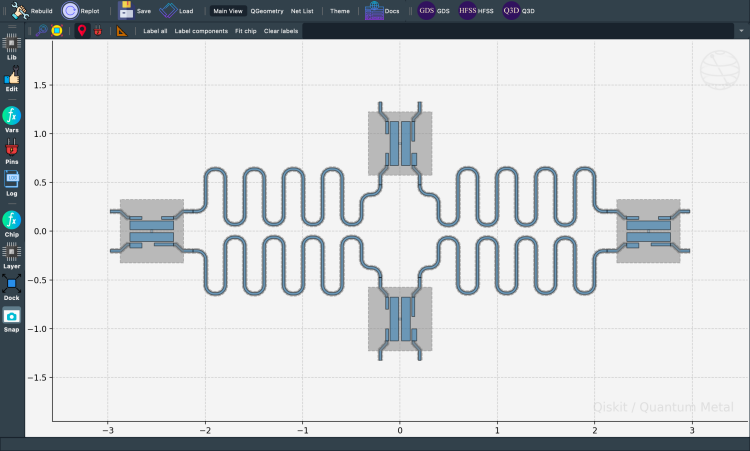This screenshot has width=750, height=451.
Task: Select the zoom magnifier tool
Action: [42, 31]
